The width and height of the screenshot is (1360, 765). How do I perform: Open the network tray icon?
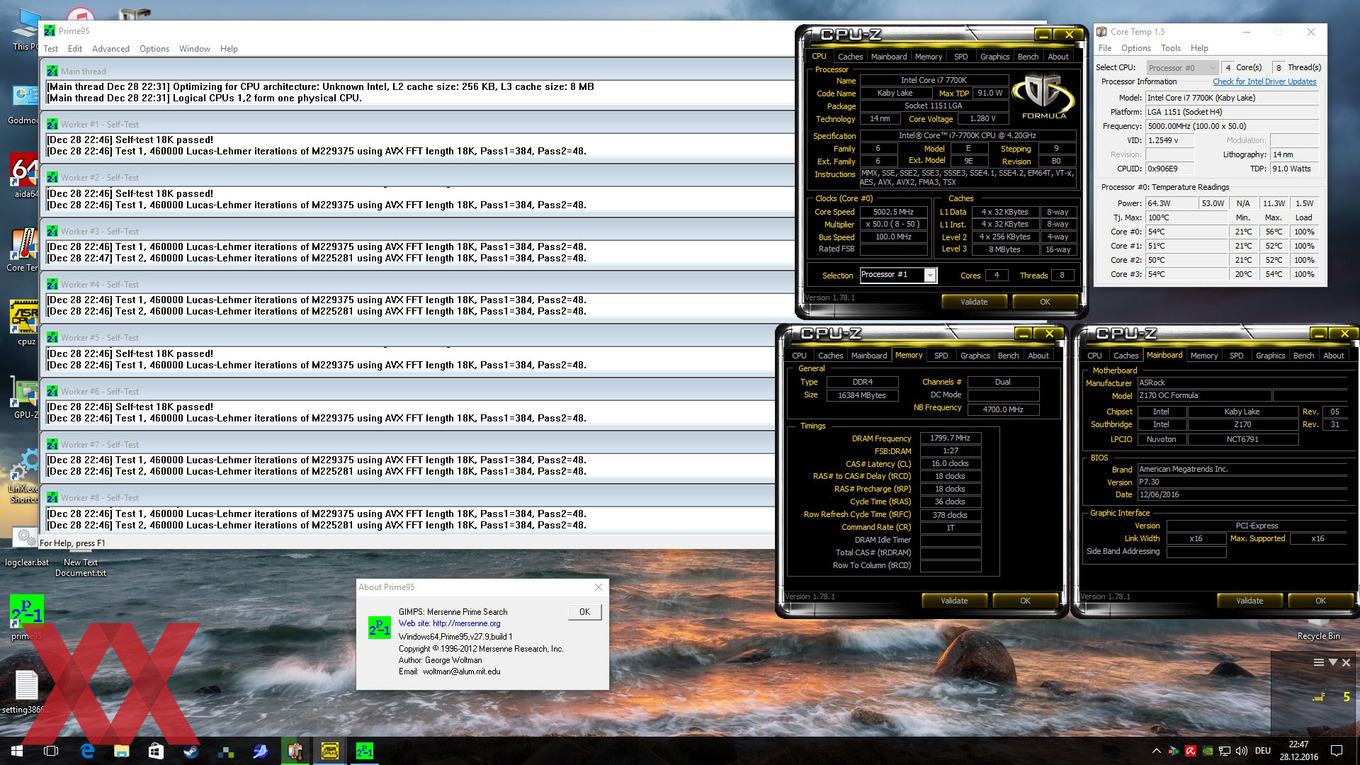1224,750
